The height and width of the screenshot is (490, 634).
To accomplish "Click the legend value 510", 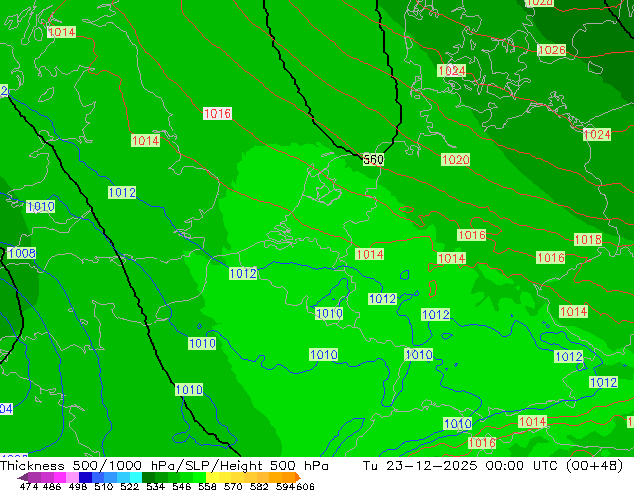I will pyautogui.click(x=104, y=486).
